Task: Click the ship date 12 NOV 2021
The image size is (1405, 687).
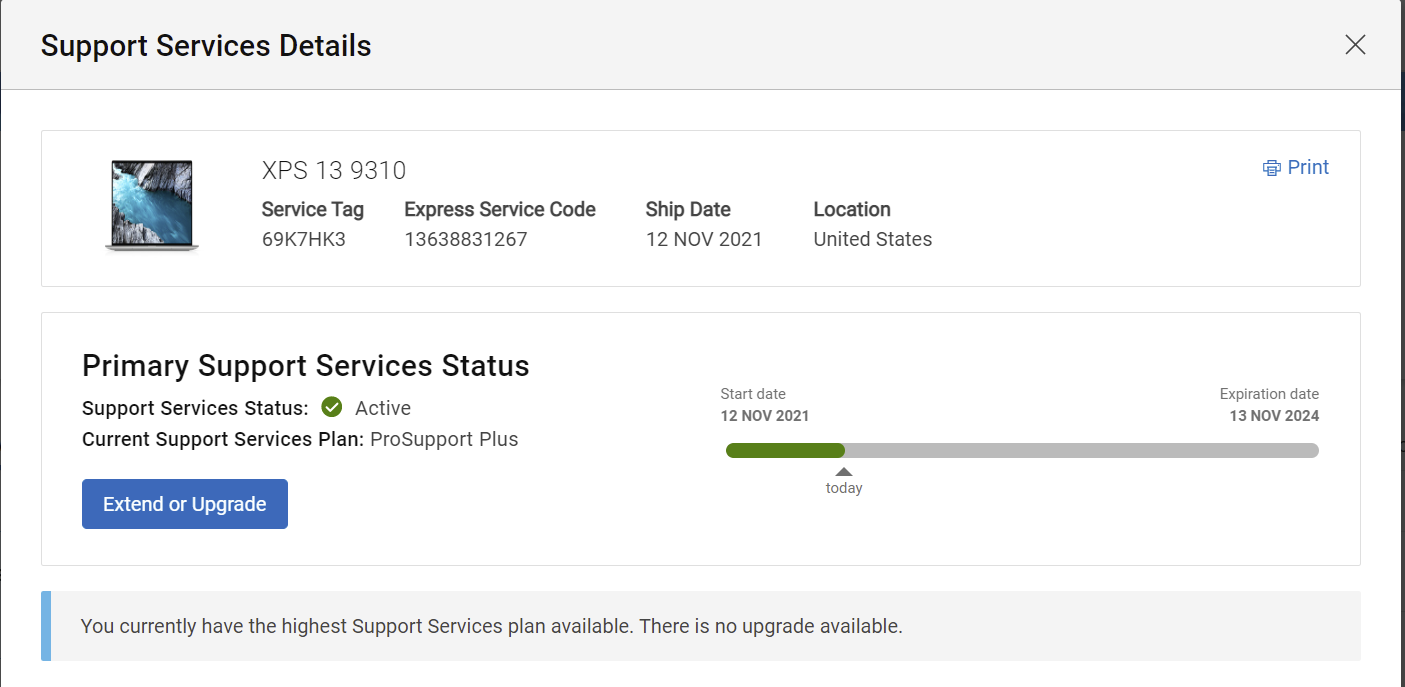Action: (x=704, y=240)
